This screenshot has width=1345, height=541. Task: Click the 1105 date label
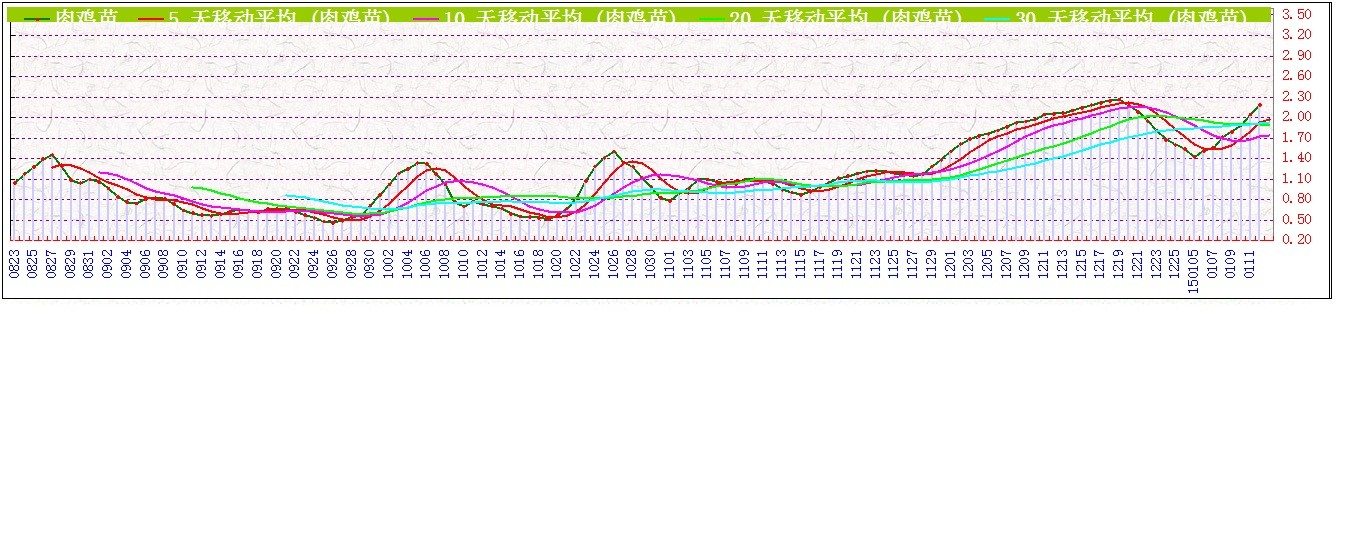tap(706, 263)
